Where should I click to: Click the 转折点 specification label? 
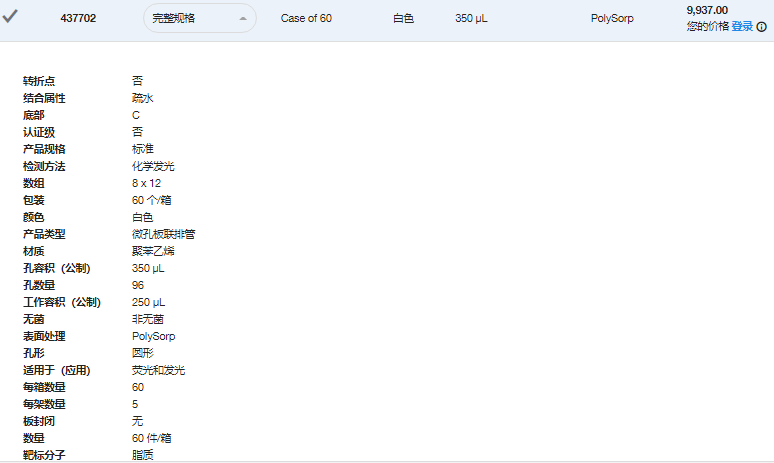(39, 81)
